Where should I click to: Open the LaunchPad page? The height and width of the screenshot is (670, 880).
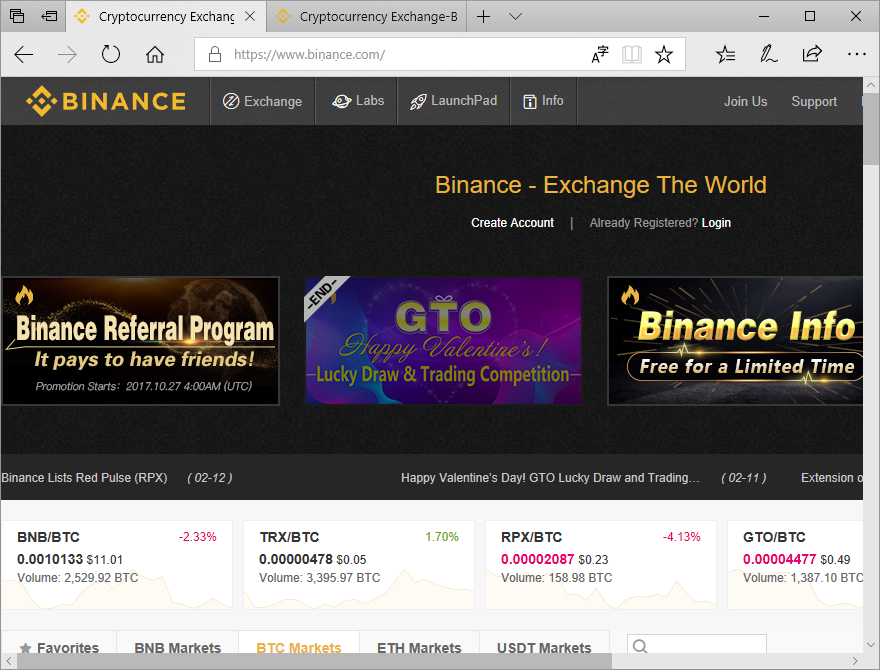453,101
